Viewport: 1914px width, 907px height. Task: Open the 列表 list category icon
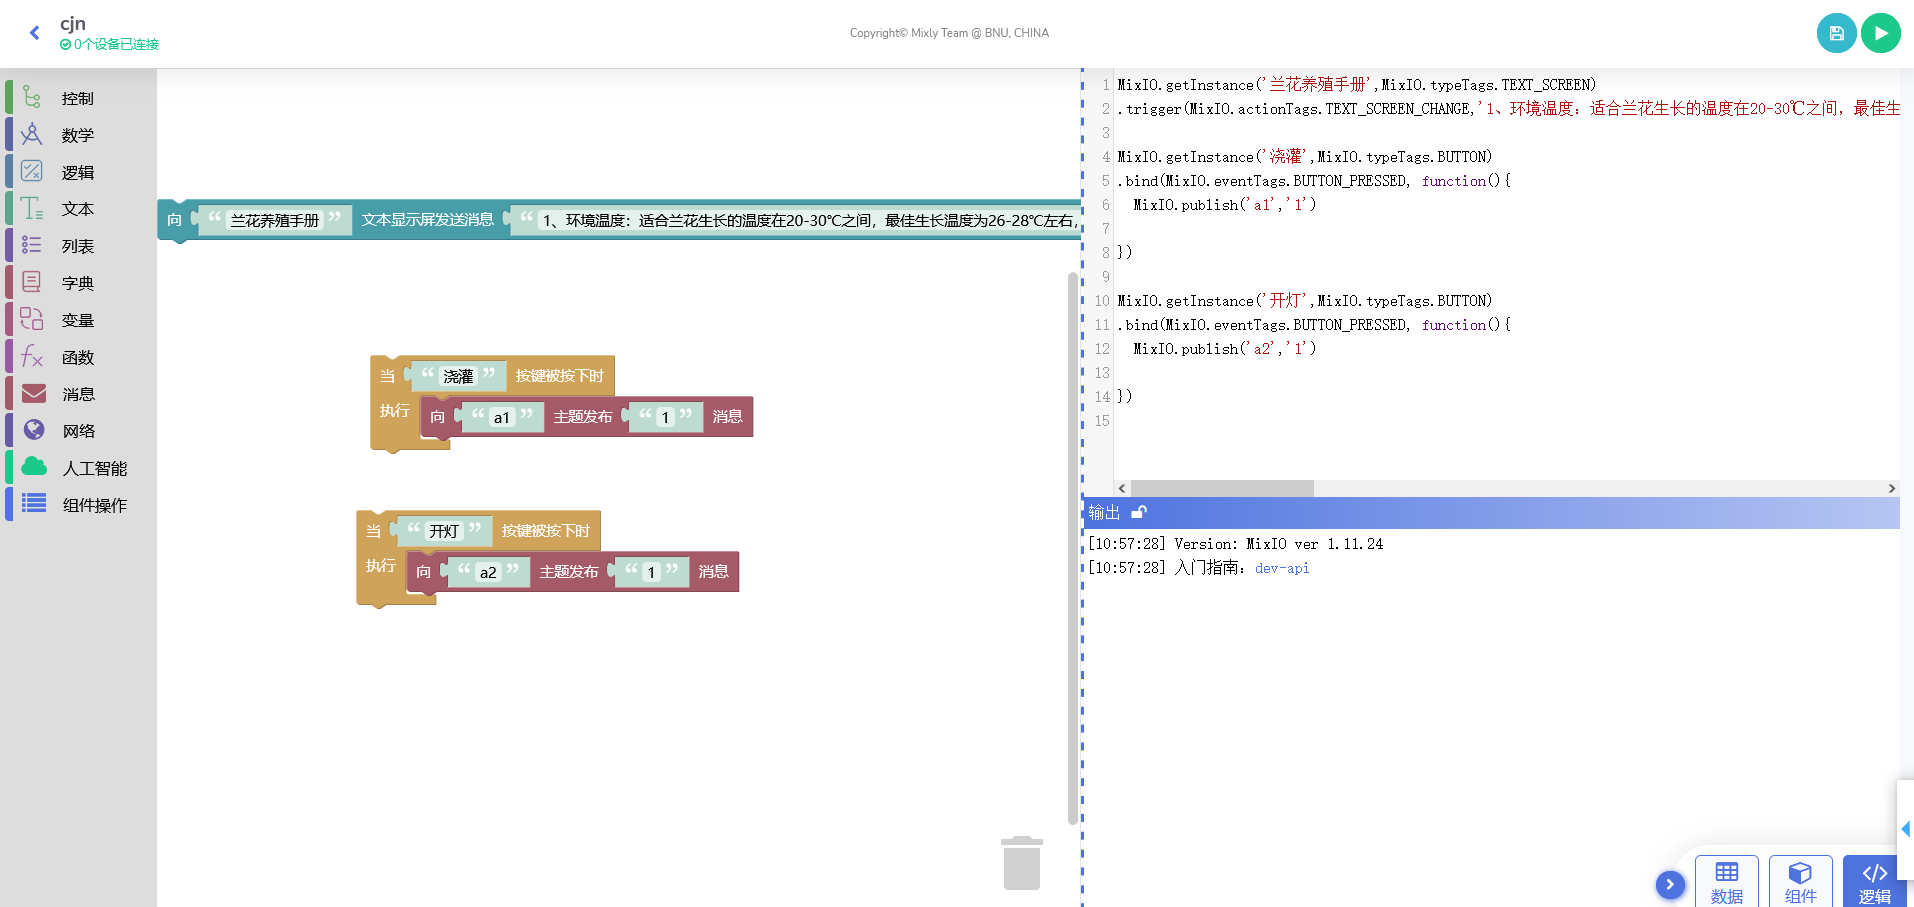coord(32,246)
